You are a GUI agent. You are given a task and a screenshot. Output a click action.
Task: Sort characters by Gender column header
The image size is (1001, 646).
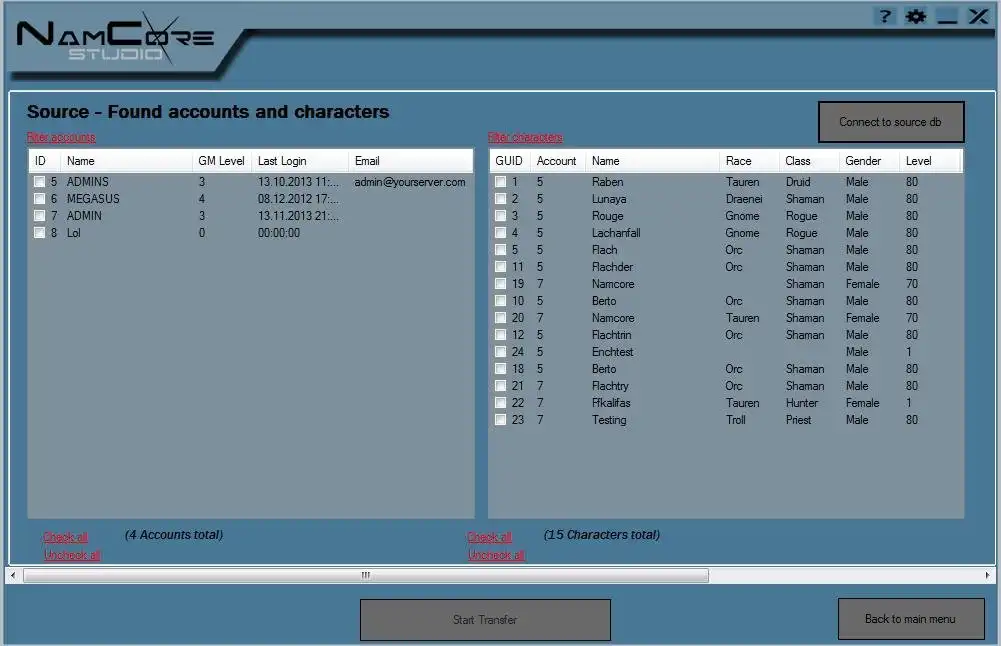[869, 161]
